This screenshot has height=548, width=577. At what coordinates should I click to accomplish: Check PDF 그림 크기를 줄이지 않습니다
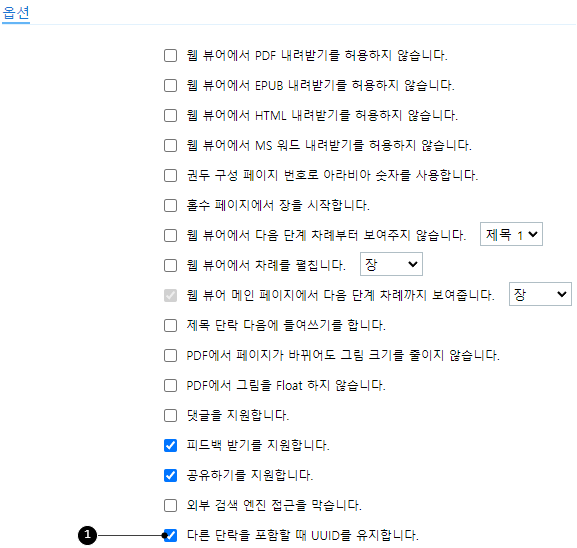(x=170, y=356)
